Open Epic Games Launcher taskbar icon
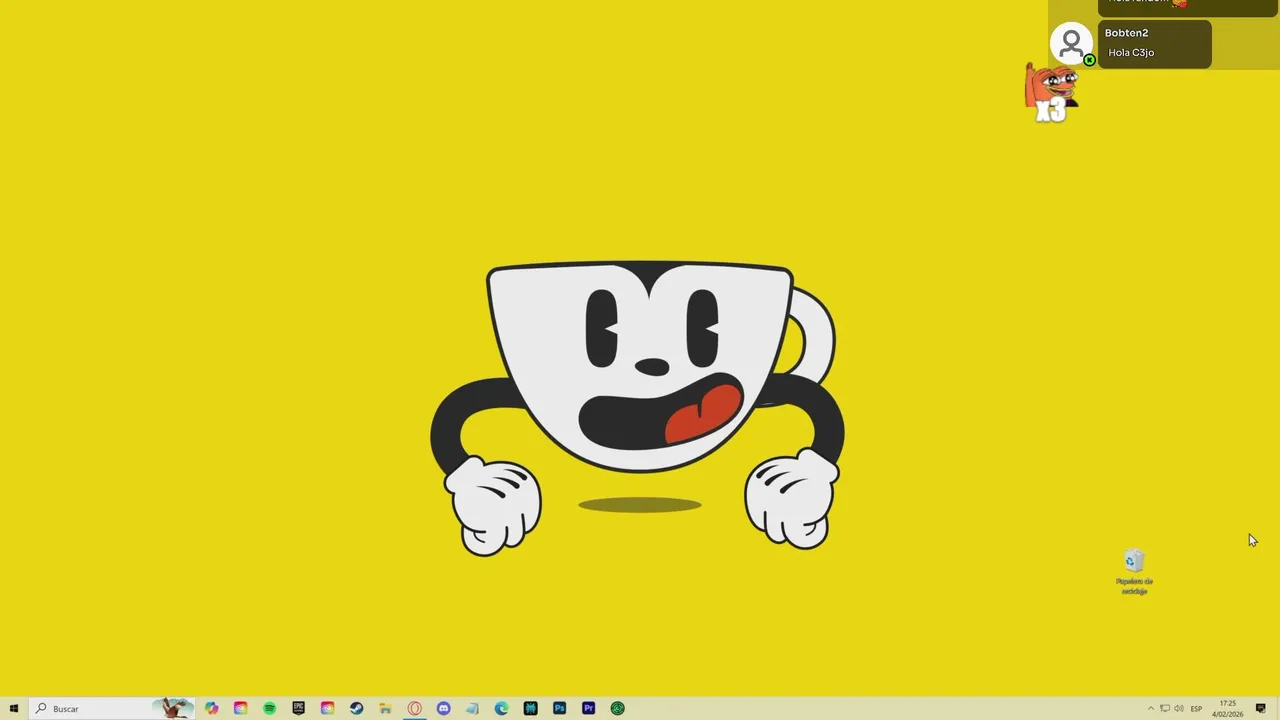 tap(298, 708)
